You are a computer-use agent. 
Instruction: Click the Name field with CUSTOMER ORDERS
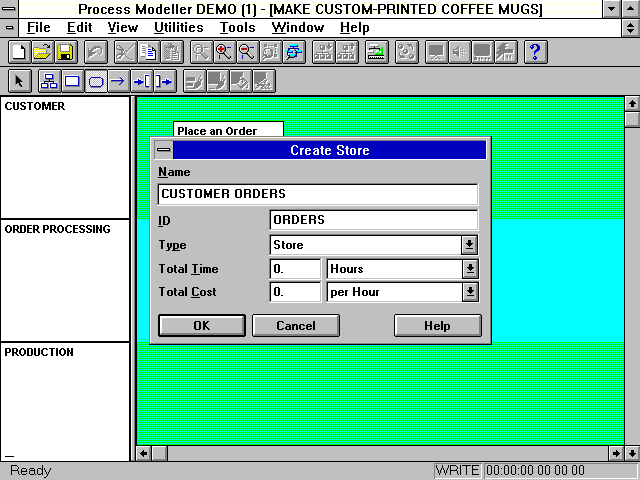coord(317,194)
